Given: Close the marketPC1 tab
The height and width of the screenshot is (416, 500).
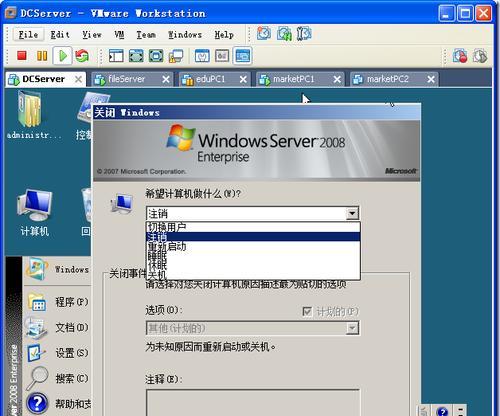Looking at the screenshot, I should tap(337, 79).
